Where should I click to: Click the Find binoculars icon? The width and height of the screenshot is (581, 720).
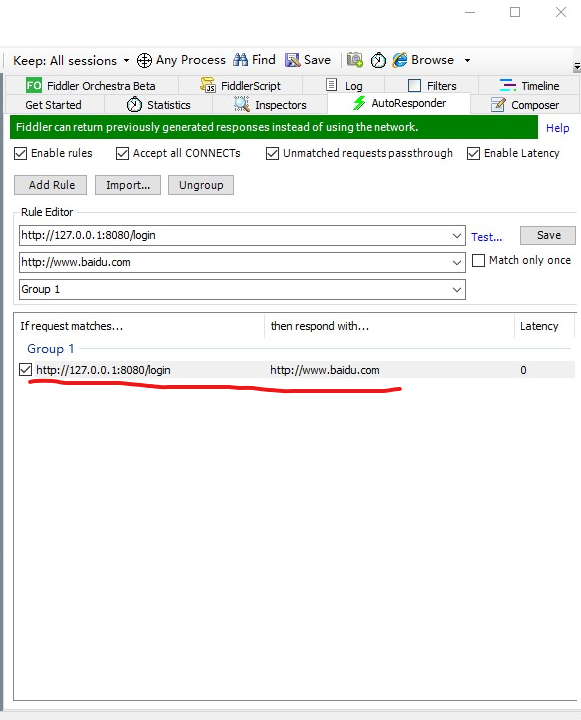point(240,60)
